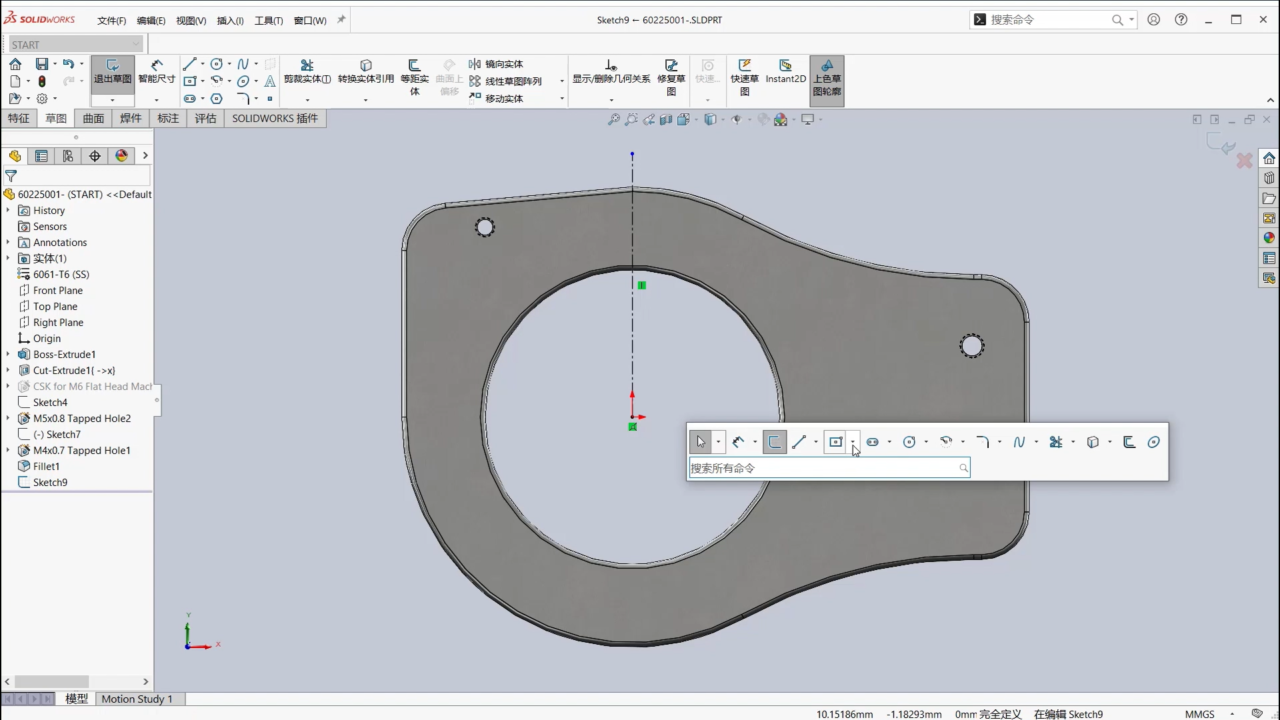Viewport: 1280px width, 720px height.
Task: Click the sketch fillet tool in shortcut bar
Action: (x=982, y=442)
